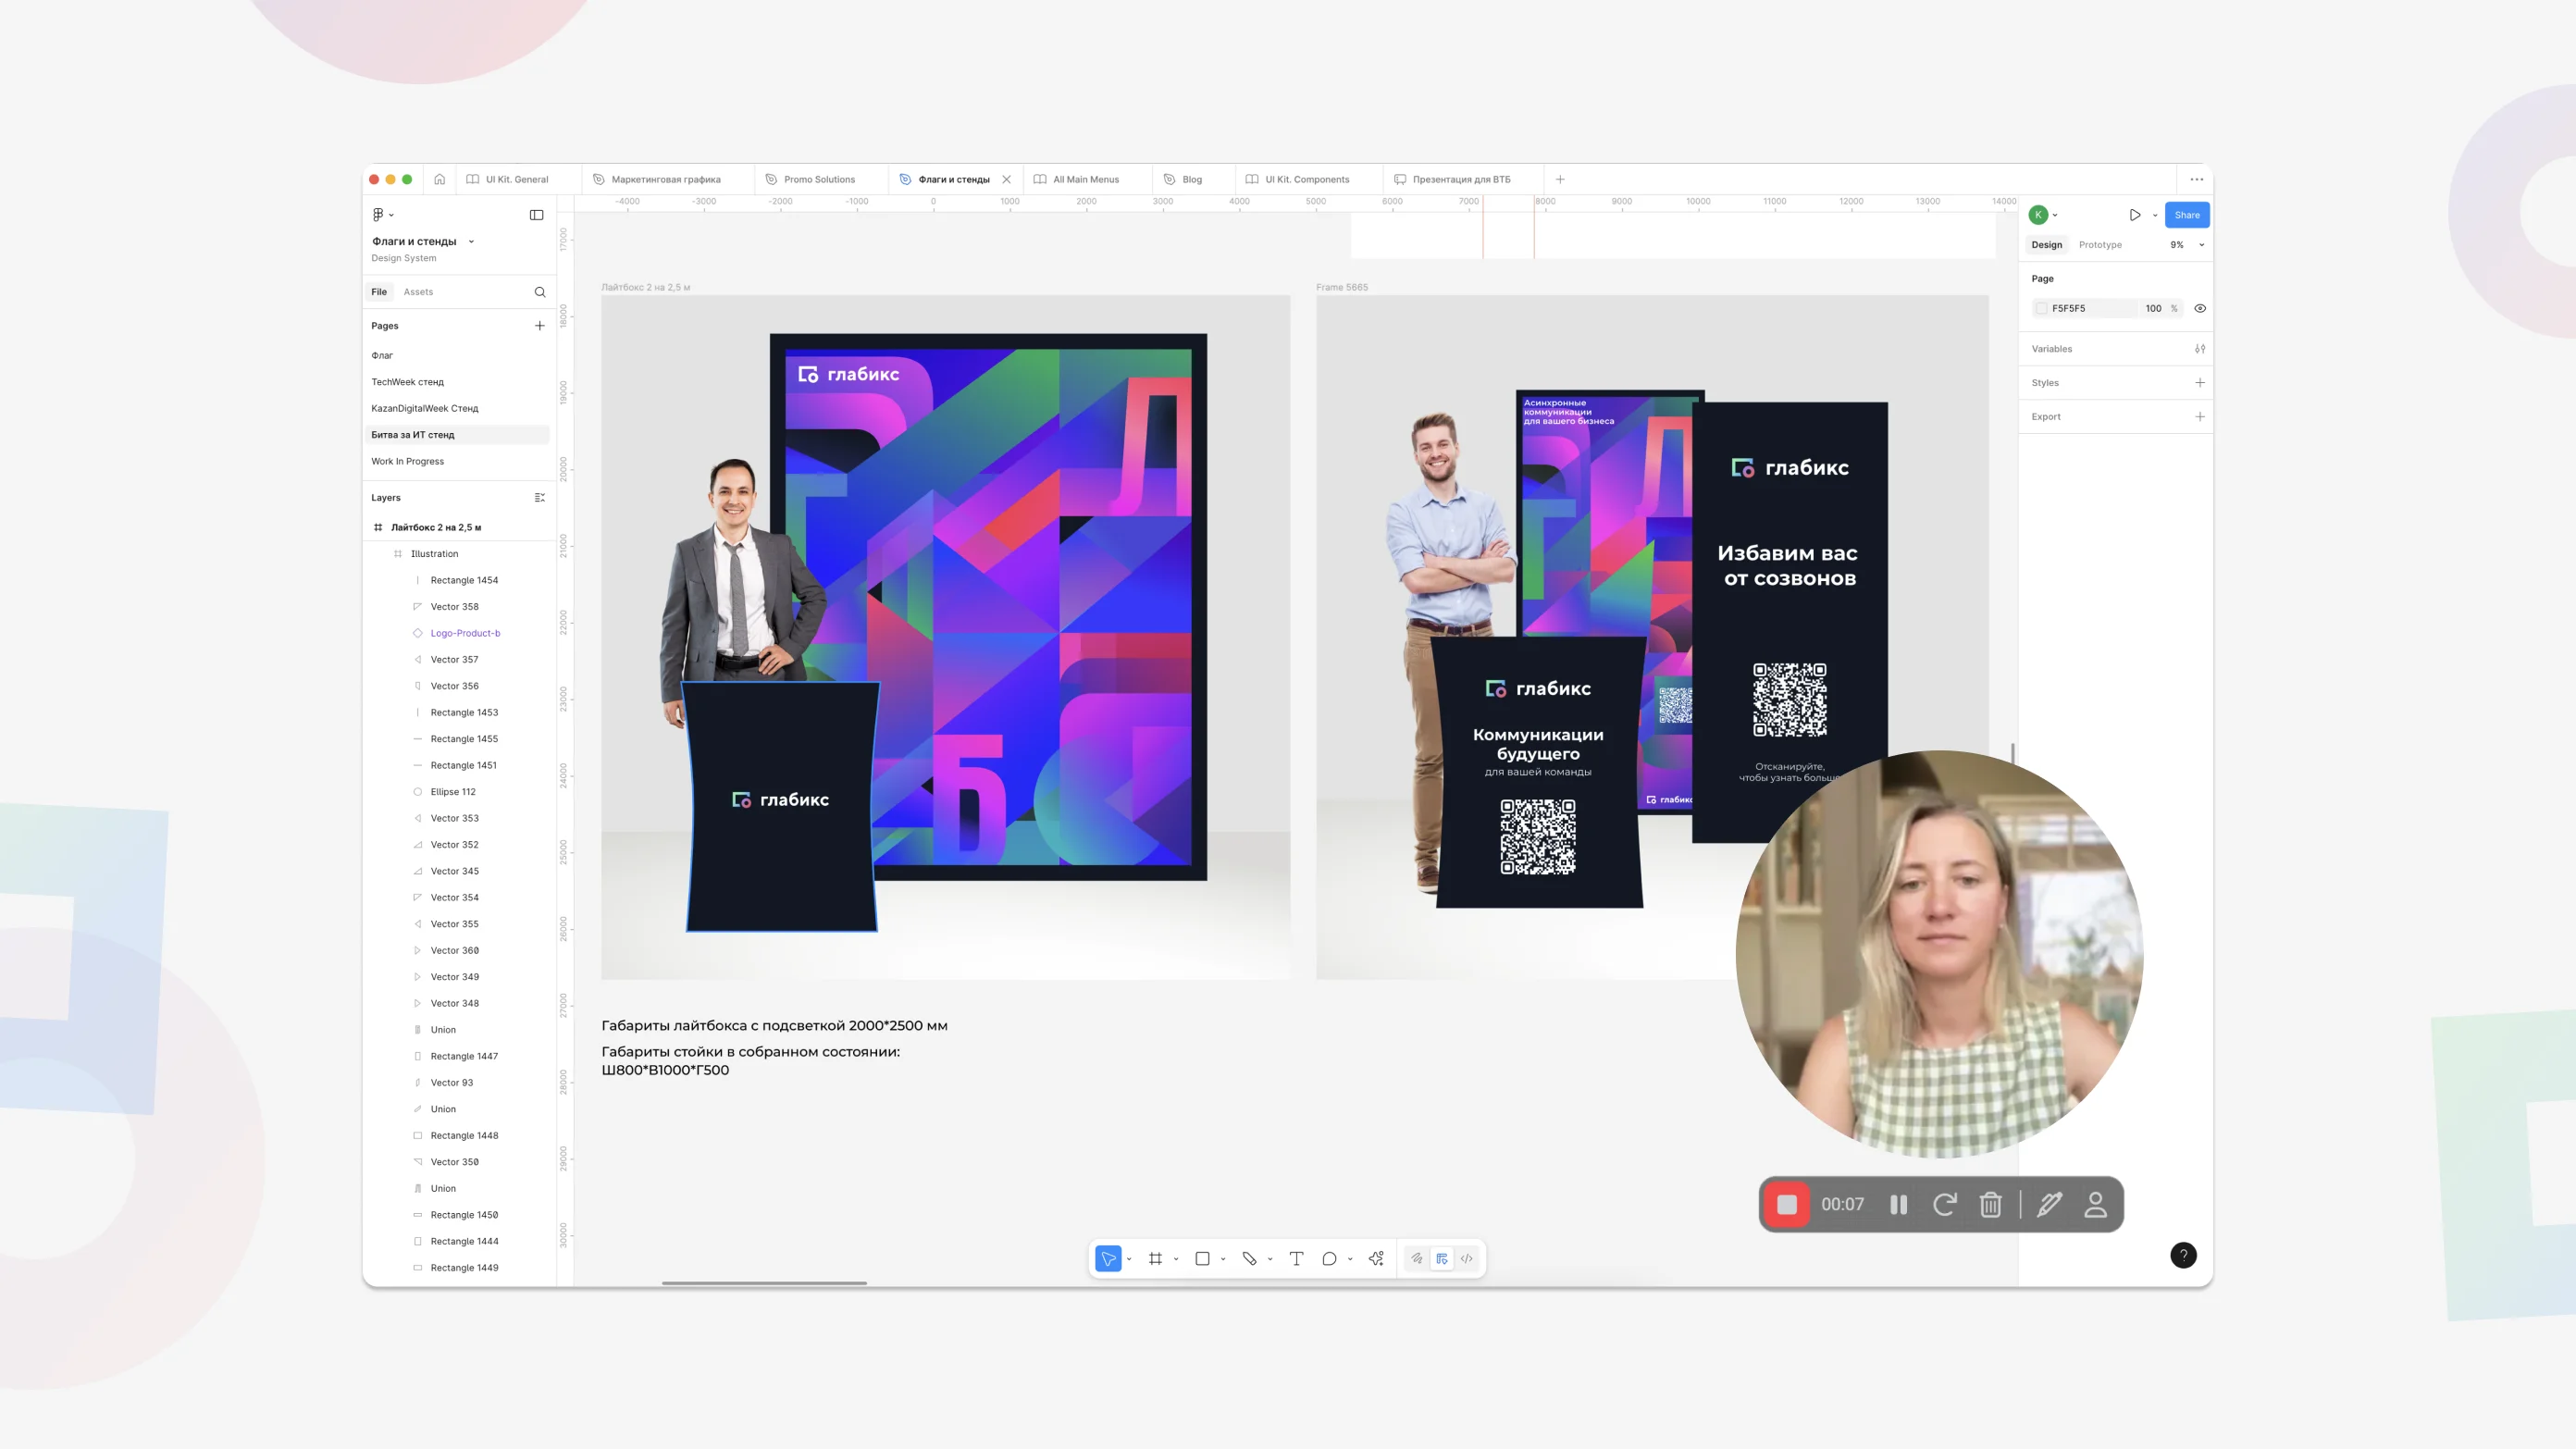Select the Logo-Product-b layer
The width and height of the screenshot is (2576, 1449).
point(465,633)
